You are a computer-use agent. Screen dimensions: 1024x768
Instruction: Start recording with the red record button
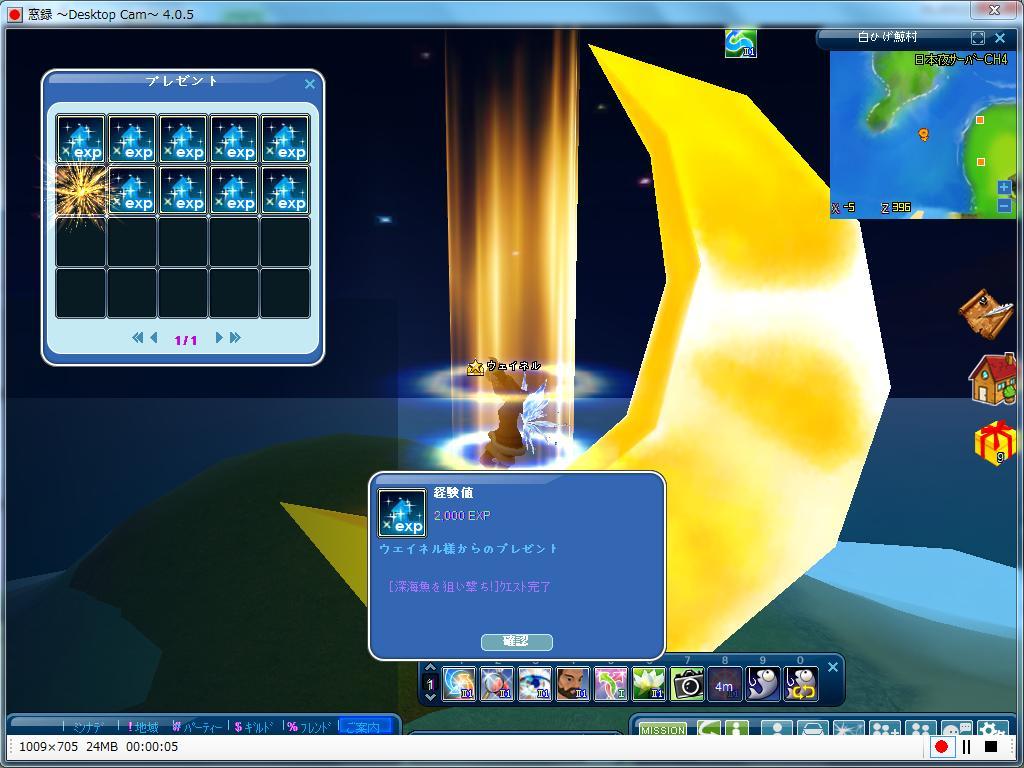pyautogui.click(x=941, y=747)
